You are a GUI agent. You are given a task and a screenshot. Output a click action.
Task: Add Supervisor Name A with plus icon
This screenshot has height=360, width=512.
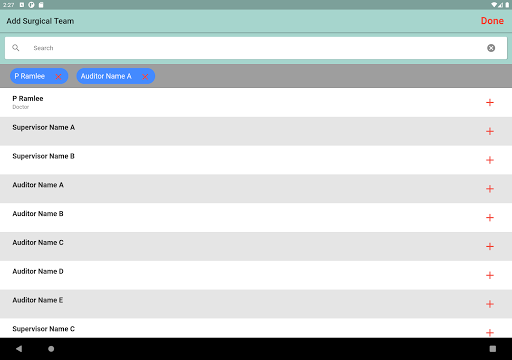[490, 131]
